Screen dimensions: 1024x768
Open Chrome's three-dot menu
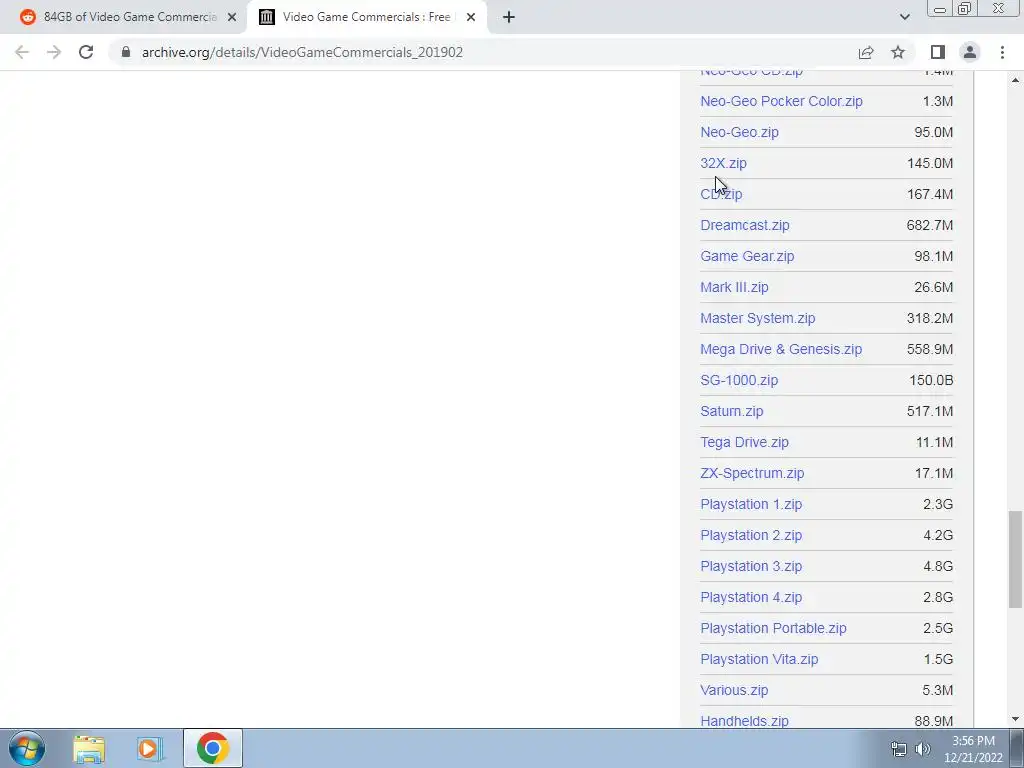pos(1002,52)
